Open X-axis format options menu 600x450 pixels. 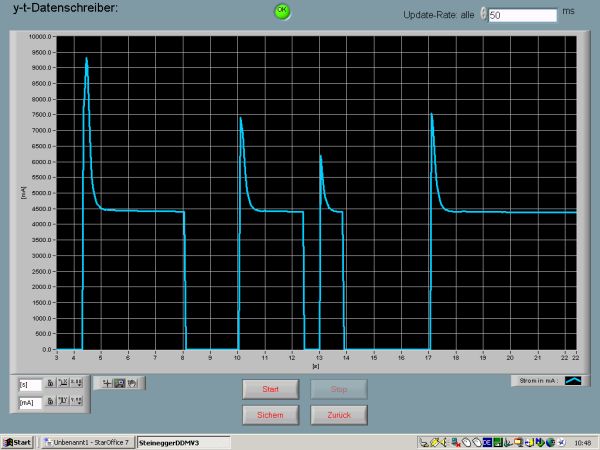tap(77, 383)
